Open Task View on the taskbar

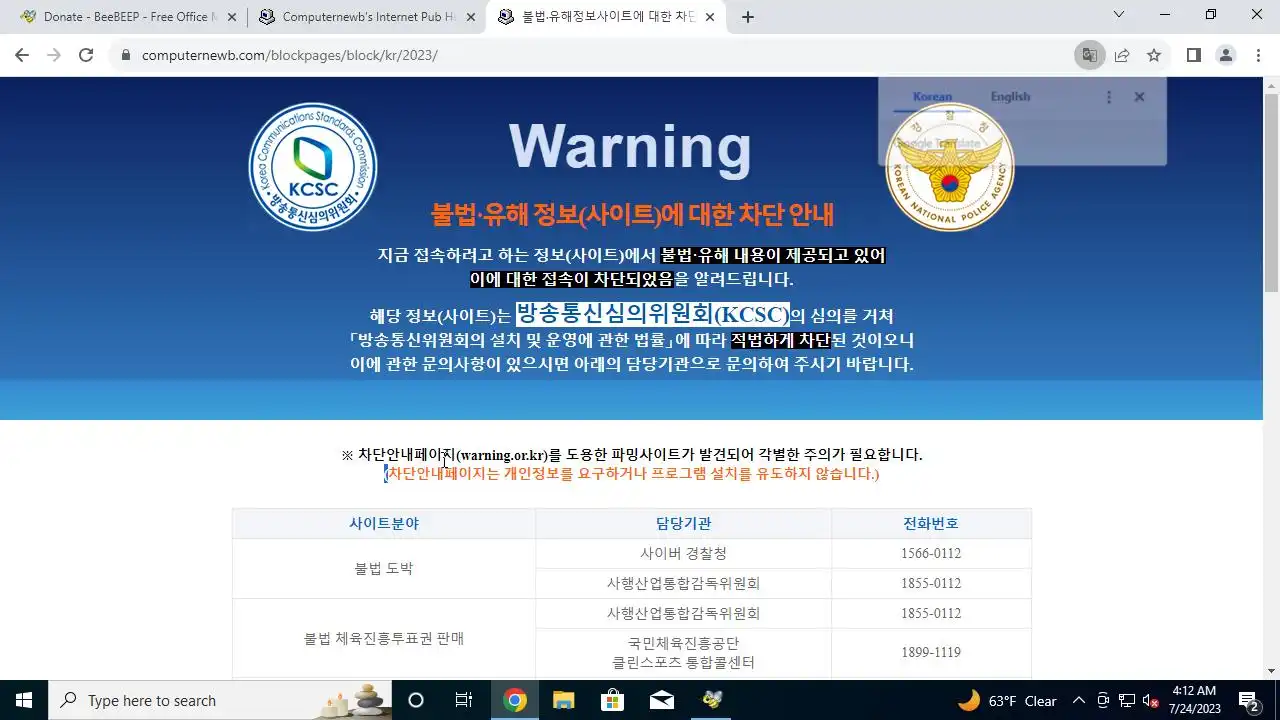[464, 700]
